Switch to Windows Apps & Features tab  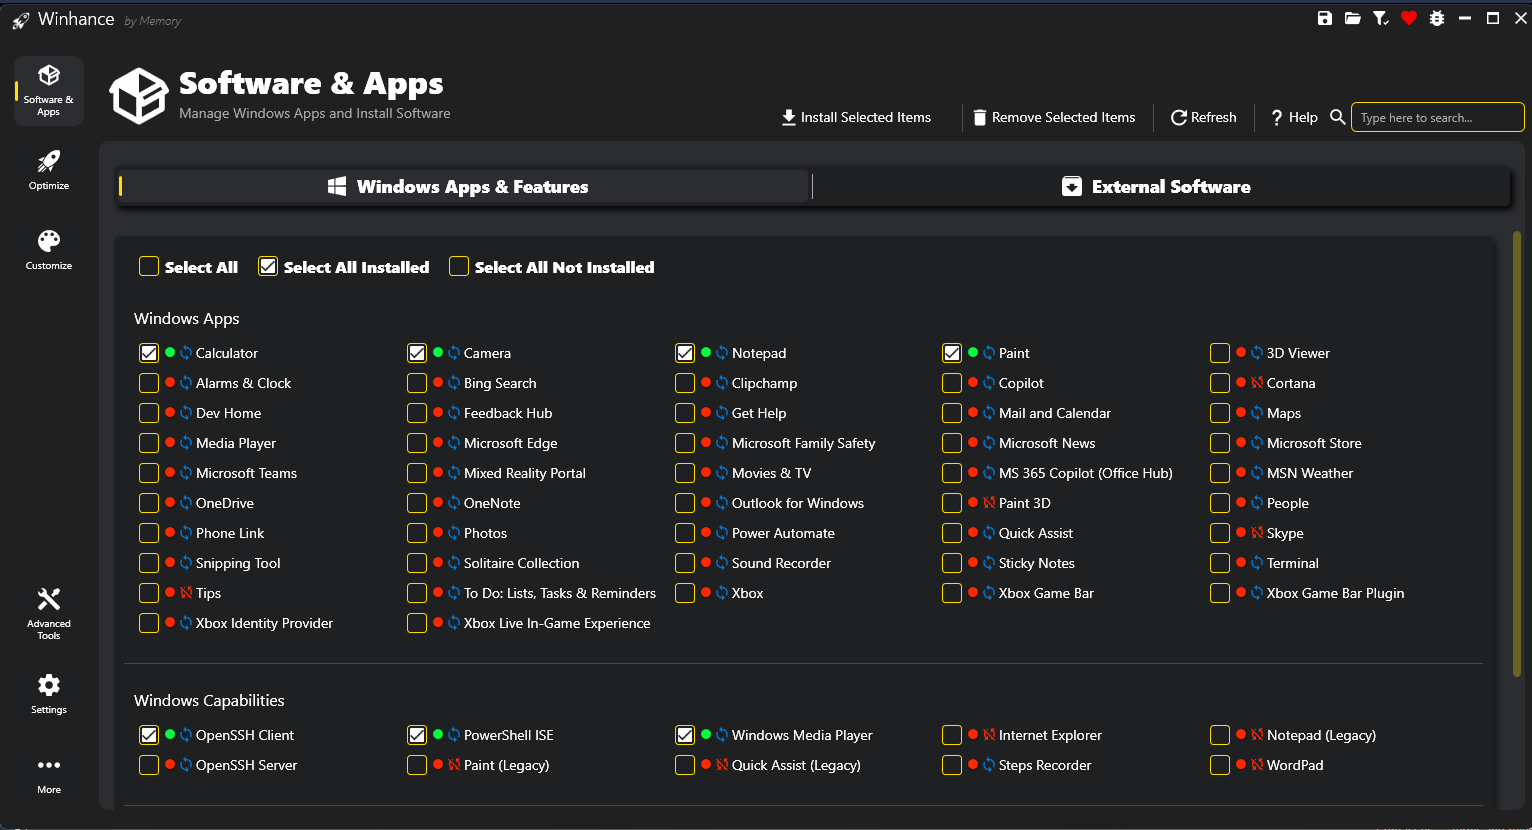point(463,187)
